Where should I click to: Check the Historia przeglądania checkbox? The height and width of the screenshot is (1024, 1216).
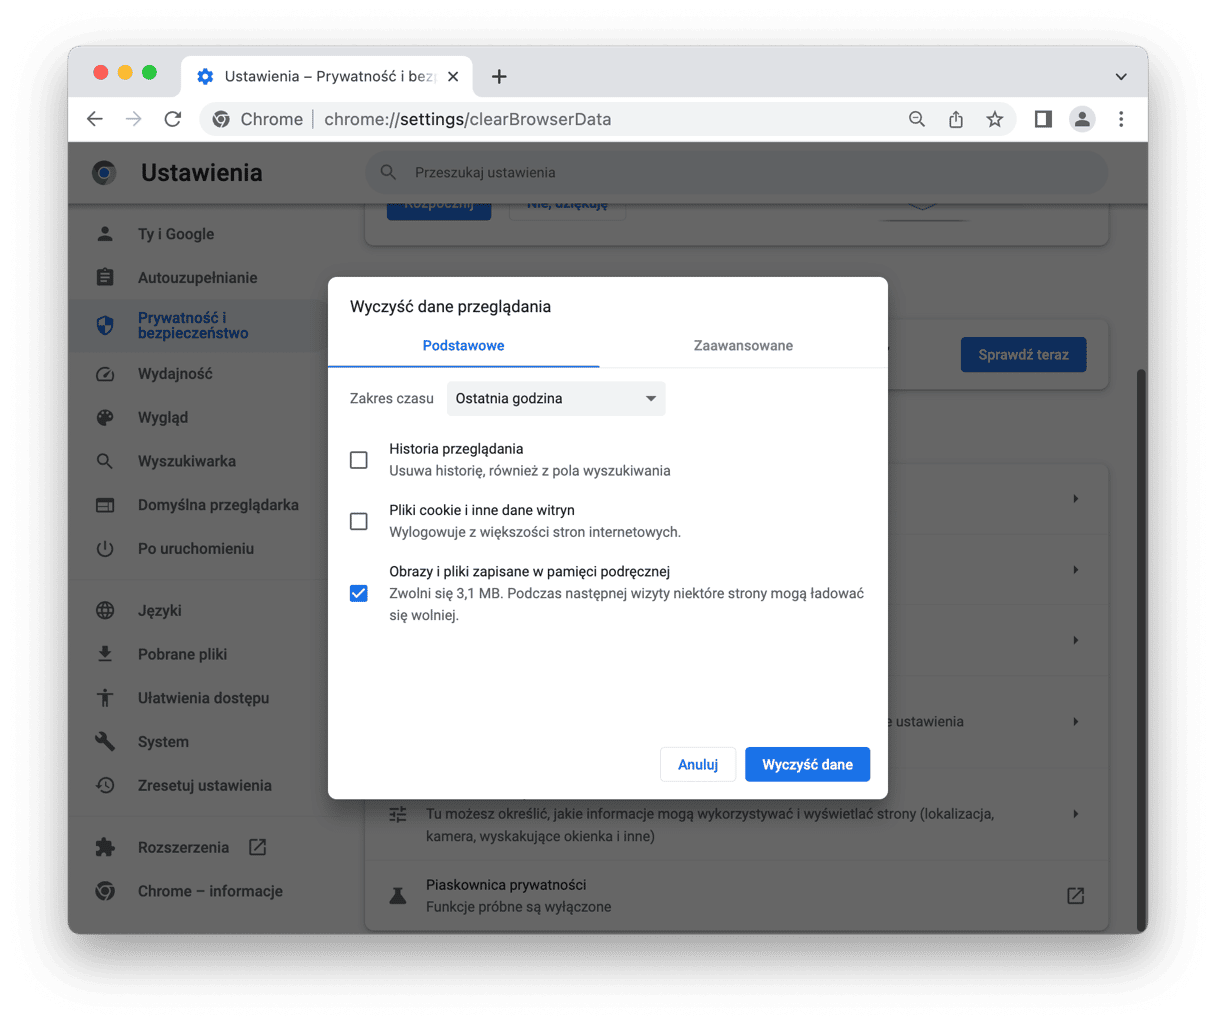tap(359, 460)
